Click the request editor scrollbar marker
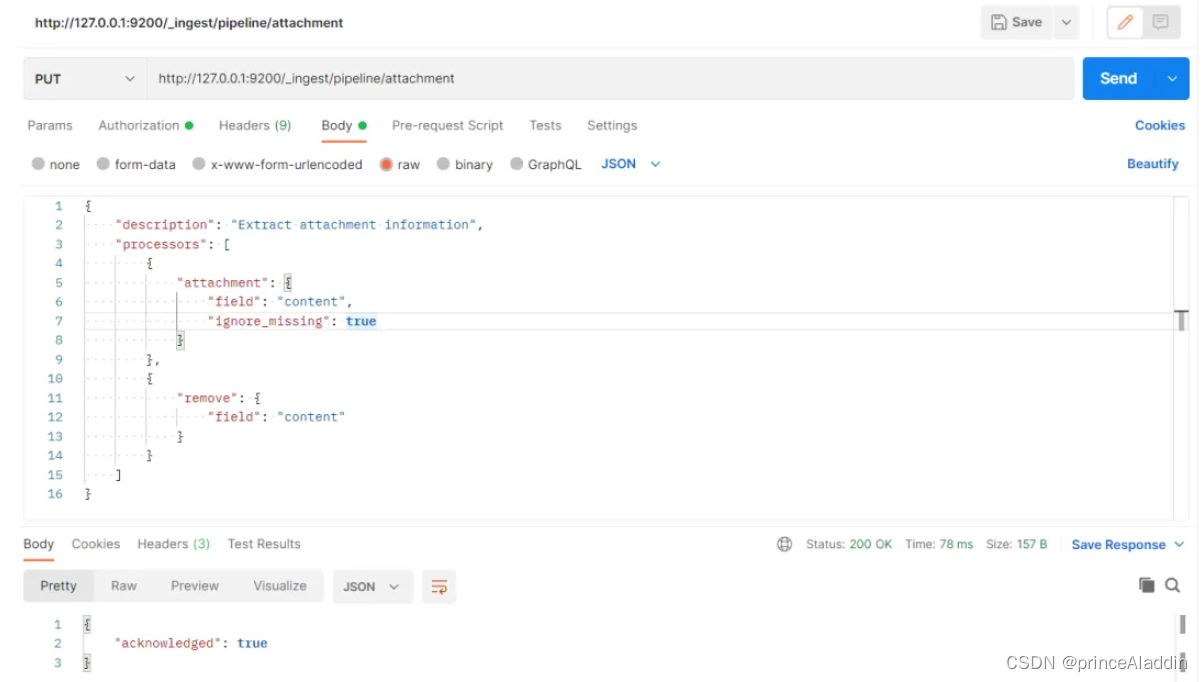The width and height of the screenshot is (1202, 682). pos(1181,320)
